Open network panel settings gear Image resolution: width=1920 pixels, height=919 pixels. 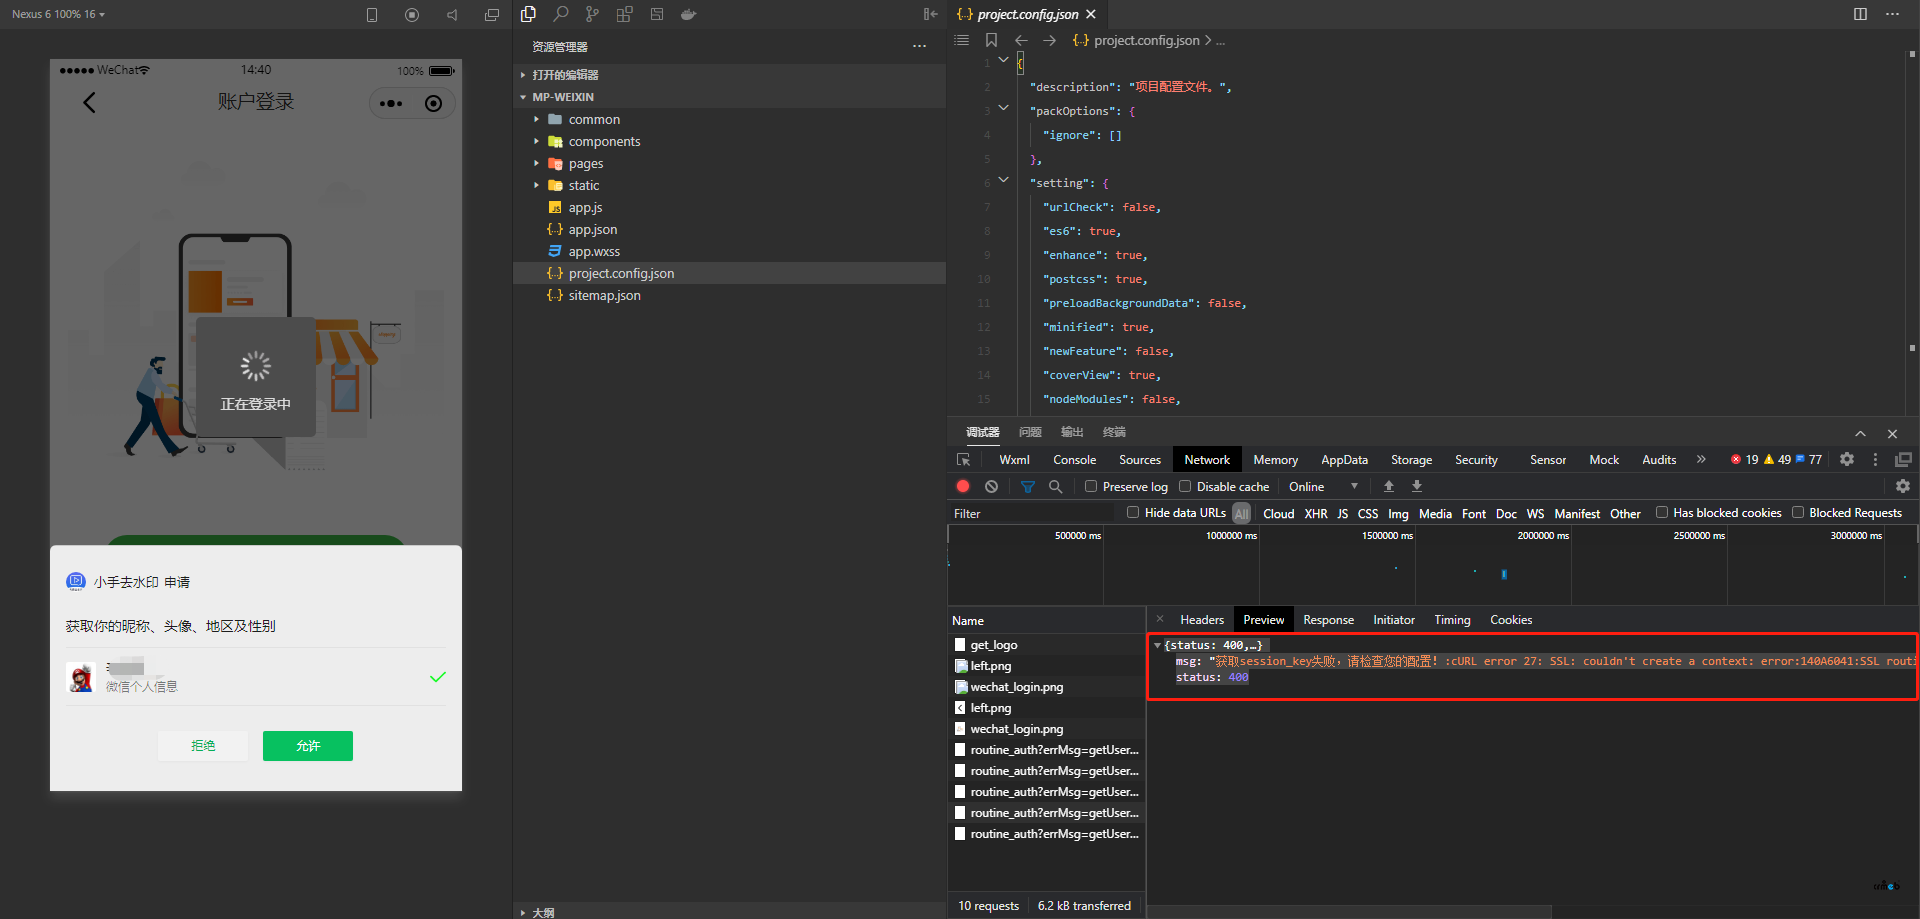click(1903, 486)
